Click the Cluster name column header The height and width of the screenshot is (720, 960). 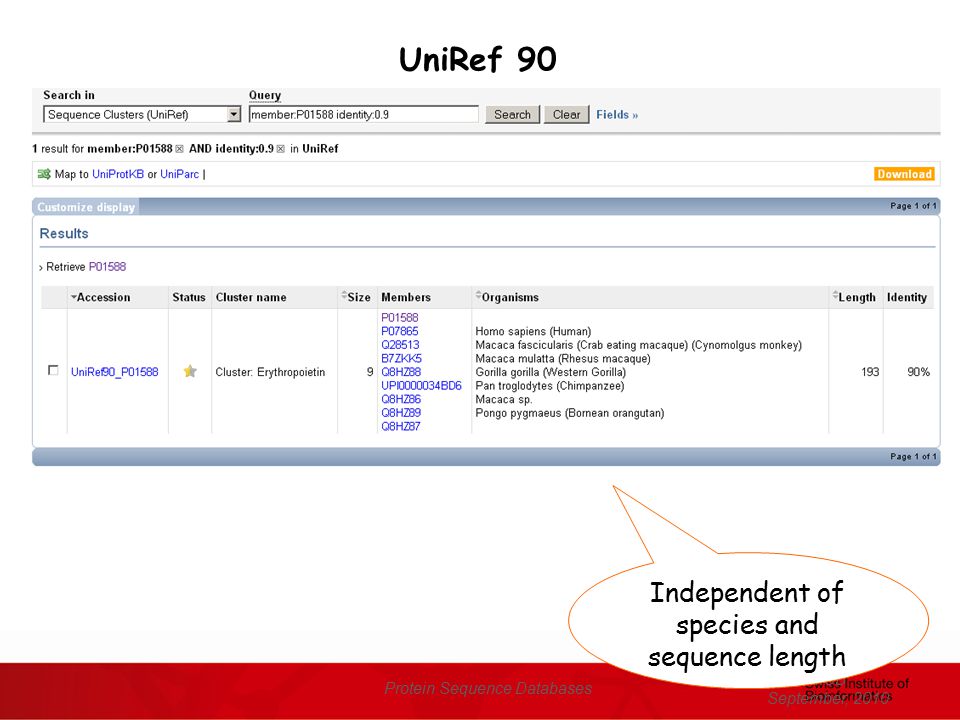[x=251, y=297]
